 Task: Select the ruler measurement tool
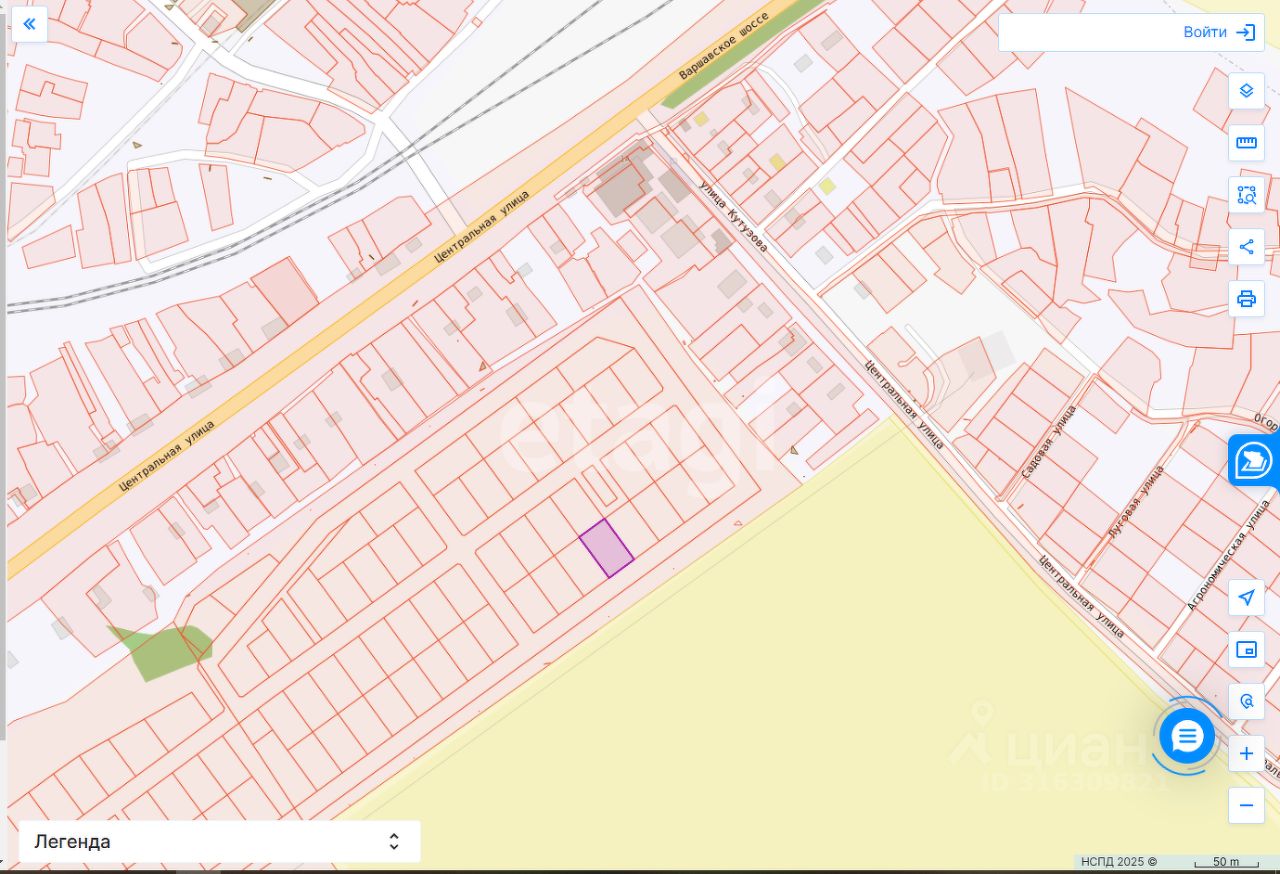pyautogui.click(x=1246, y=143)
